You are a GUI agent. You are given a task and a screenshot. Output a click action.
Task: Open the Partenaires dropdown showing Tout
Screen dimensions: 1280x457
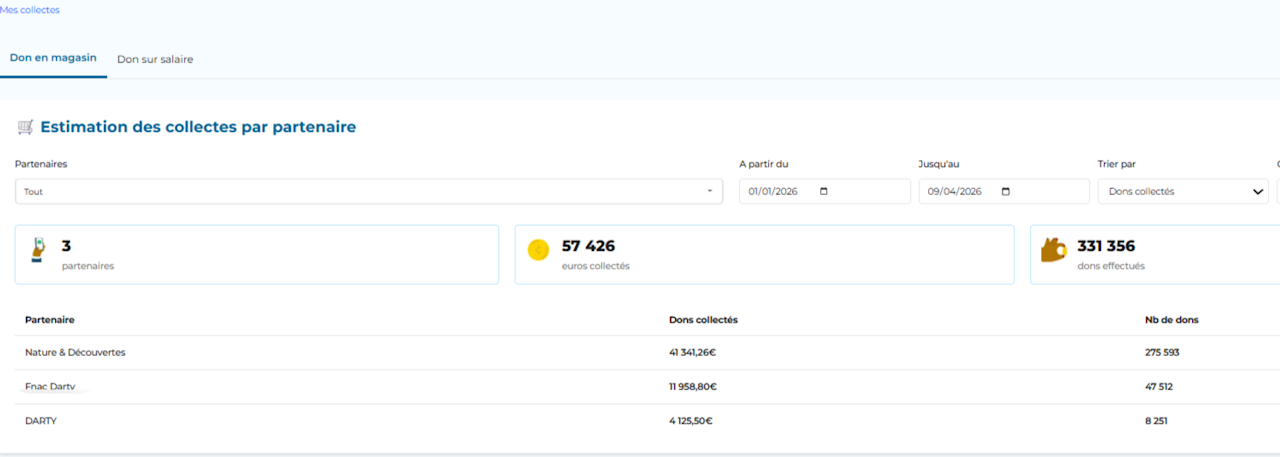[369, 191]
